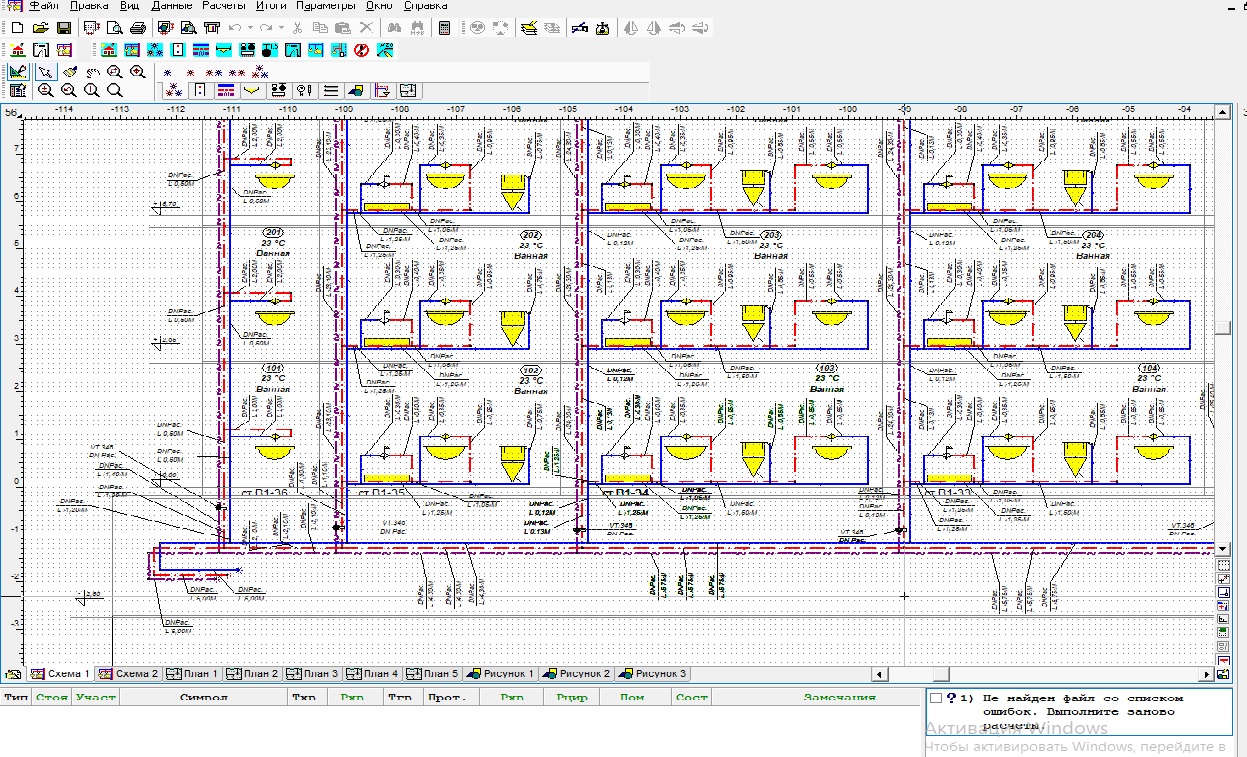The width and height of the screenshot is (1247, 757).
Task: Click the vertical scrollbar down arrow
Action: 1224,549
